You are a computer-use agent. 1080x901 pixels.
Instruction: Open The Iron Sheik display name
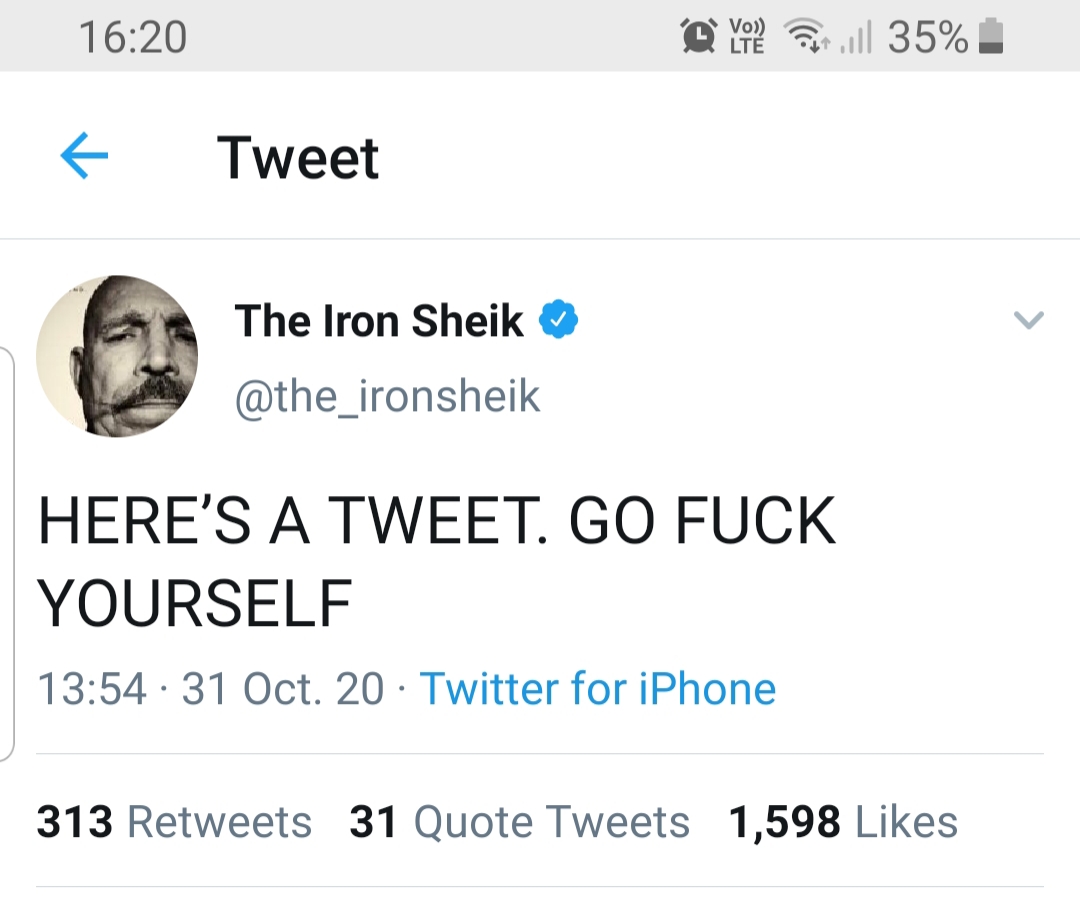[x=379, y=321]
